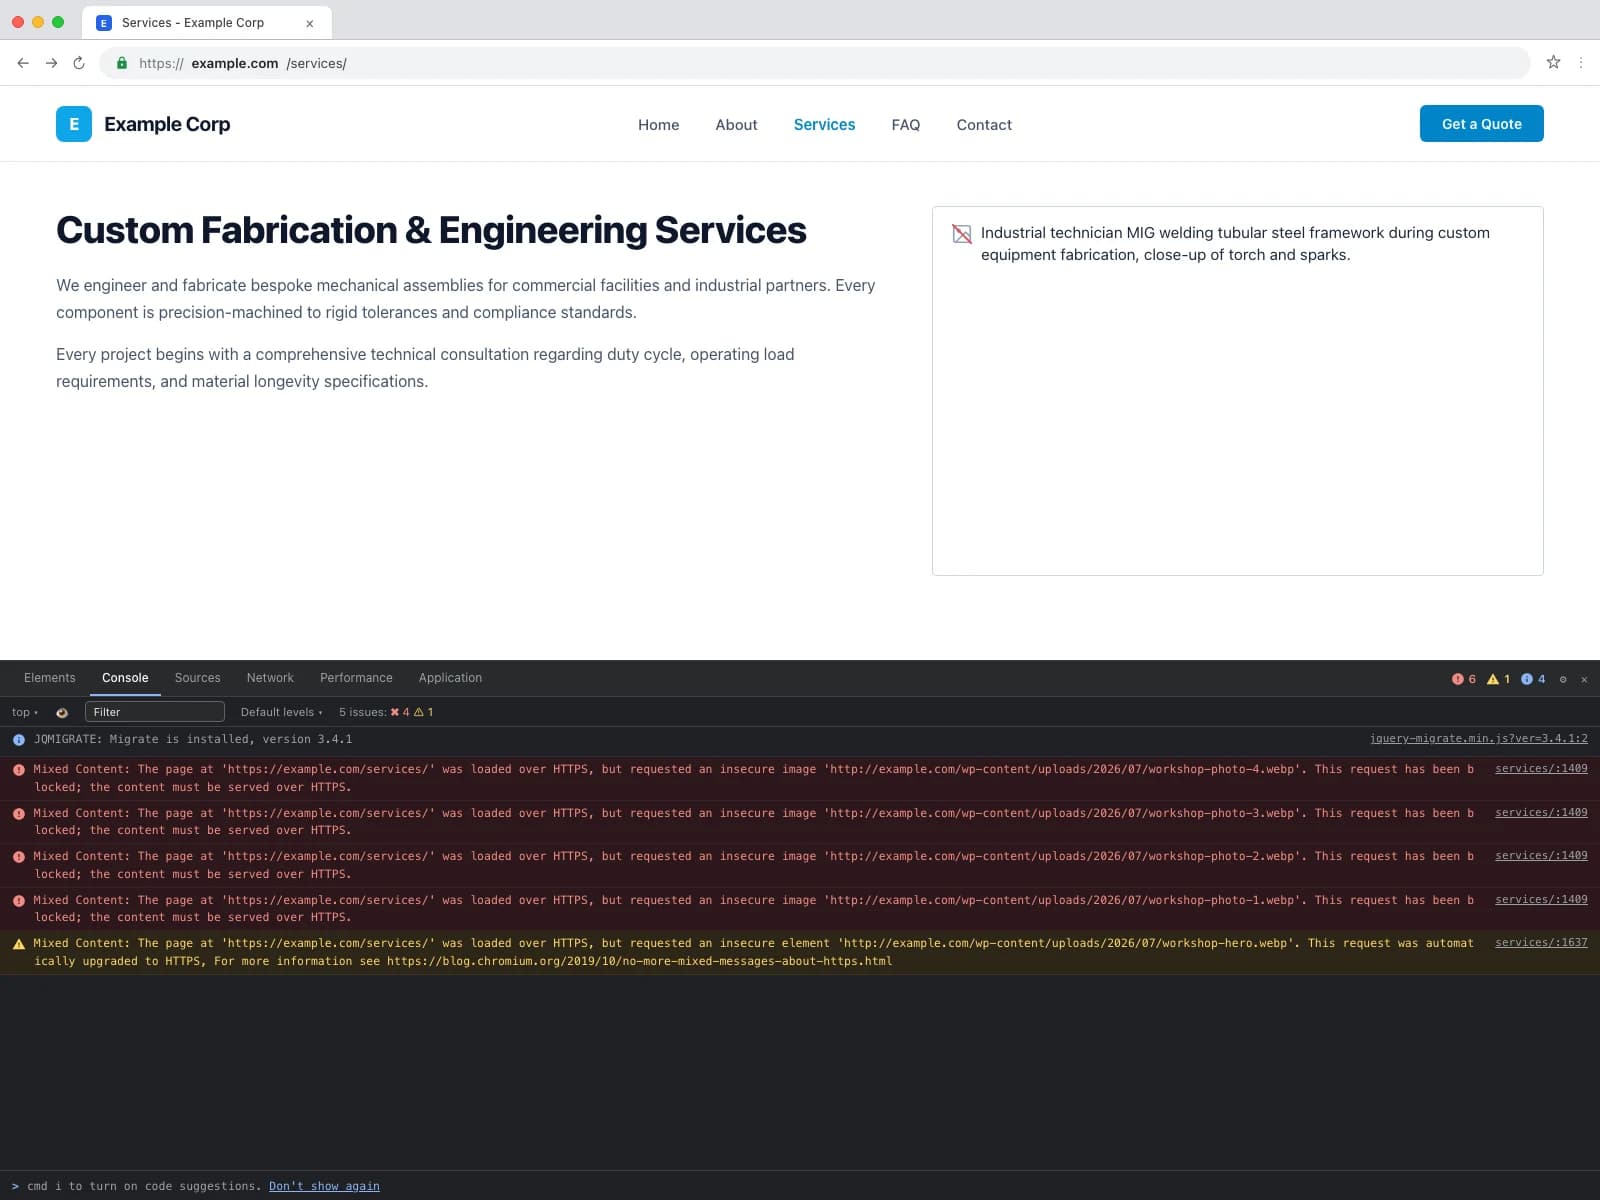
Task: Select the JQMIGRATE console message
Action: click(800, 740)
